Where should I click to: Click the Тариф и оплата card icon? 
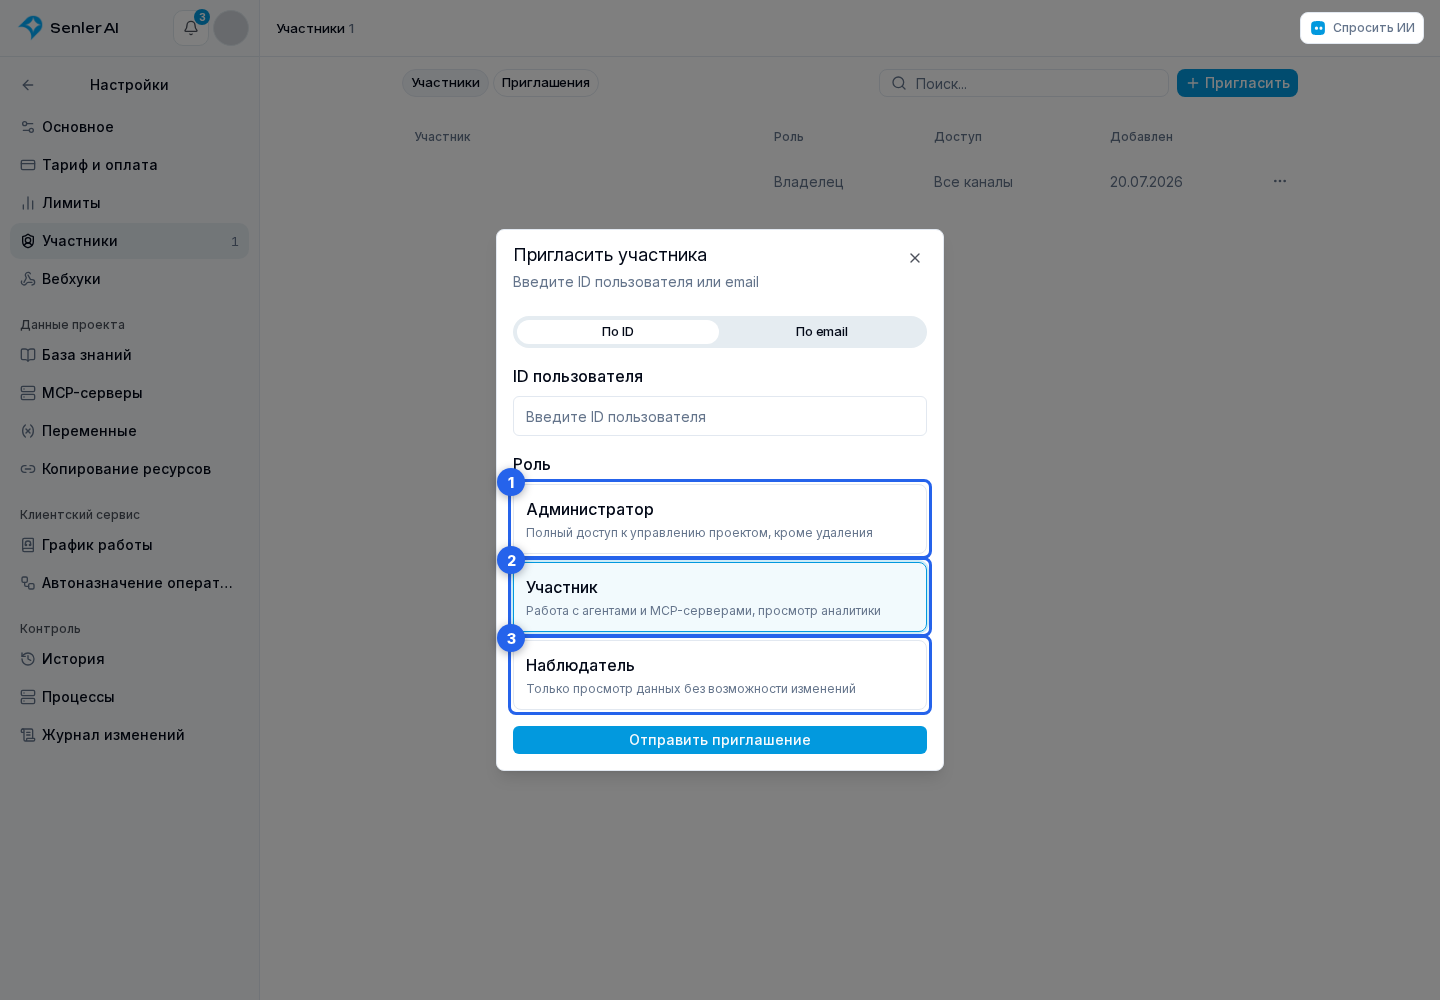pos(28,165)
